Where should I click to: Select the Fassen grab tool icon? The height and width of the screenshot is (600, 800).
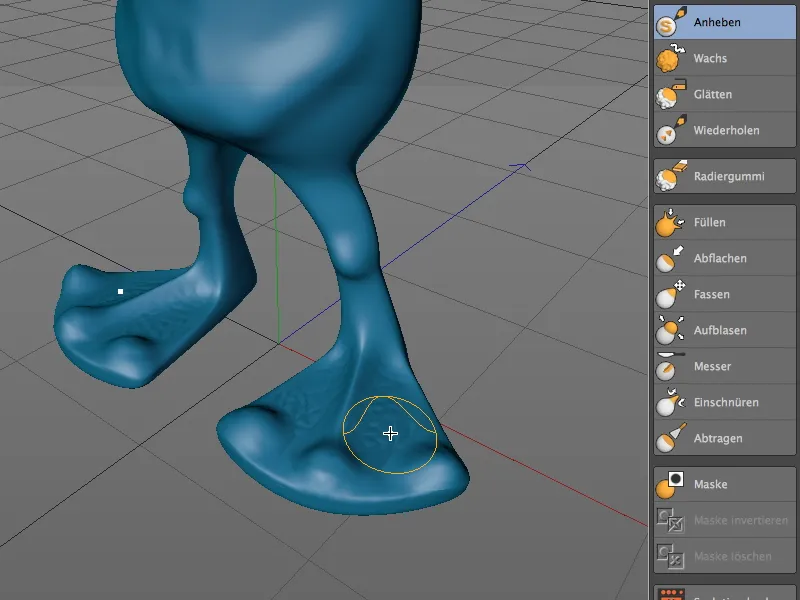(x=670, y=294)
